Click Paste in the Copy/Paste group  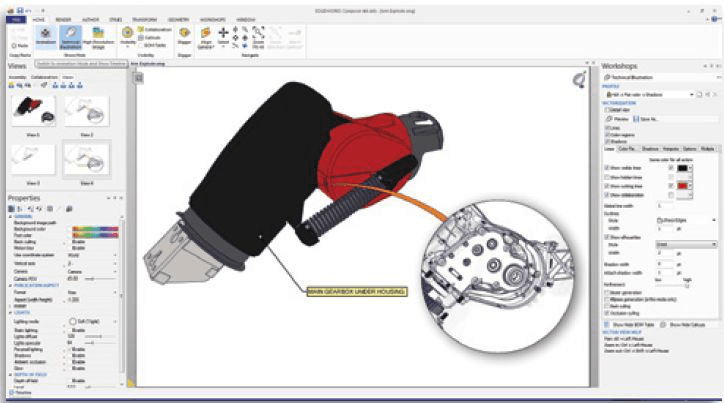point(20,45)
